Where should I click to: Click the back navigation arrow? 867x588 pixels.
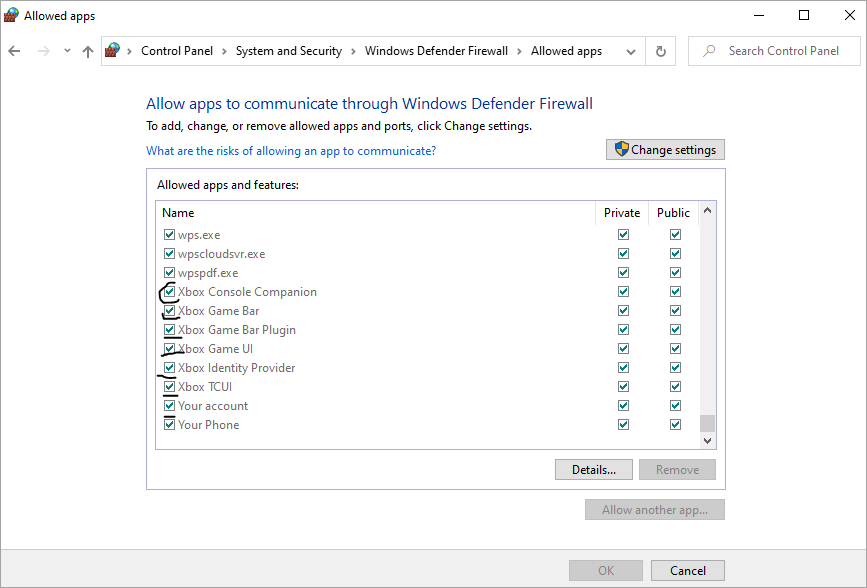click(16, 50)
